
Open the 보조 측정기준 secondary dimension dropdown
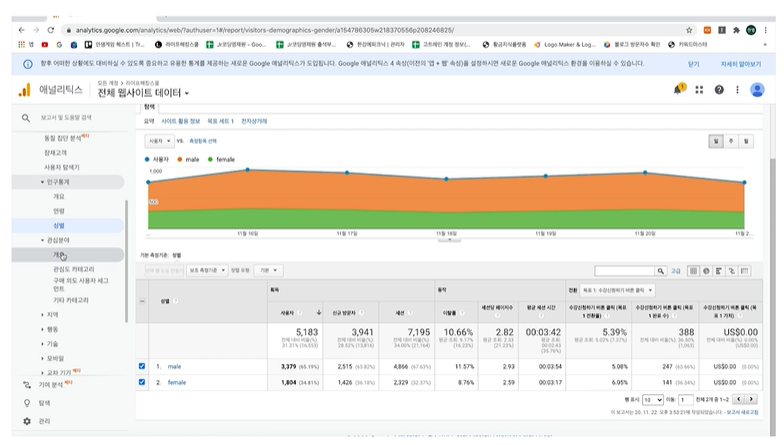pos(207,270)
